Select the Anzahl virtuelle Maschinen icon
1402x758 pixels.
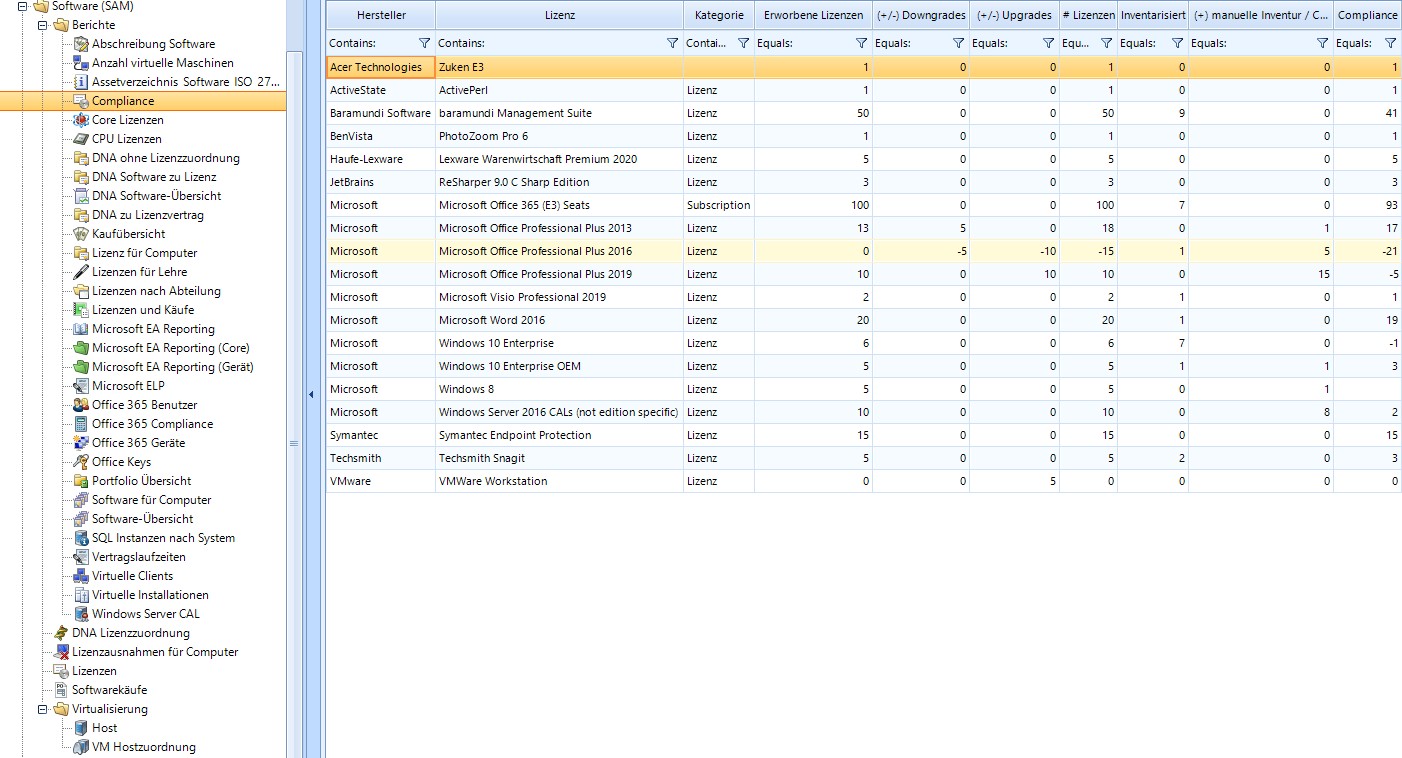coord(81,63)
